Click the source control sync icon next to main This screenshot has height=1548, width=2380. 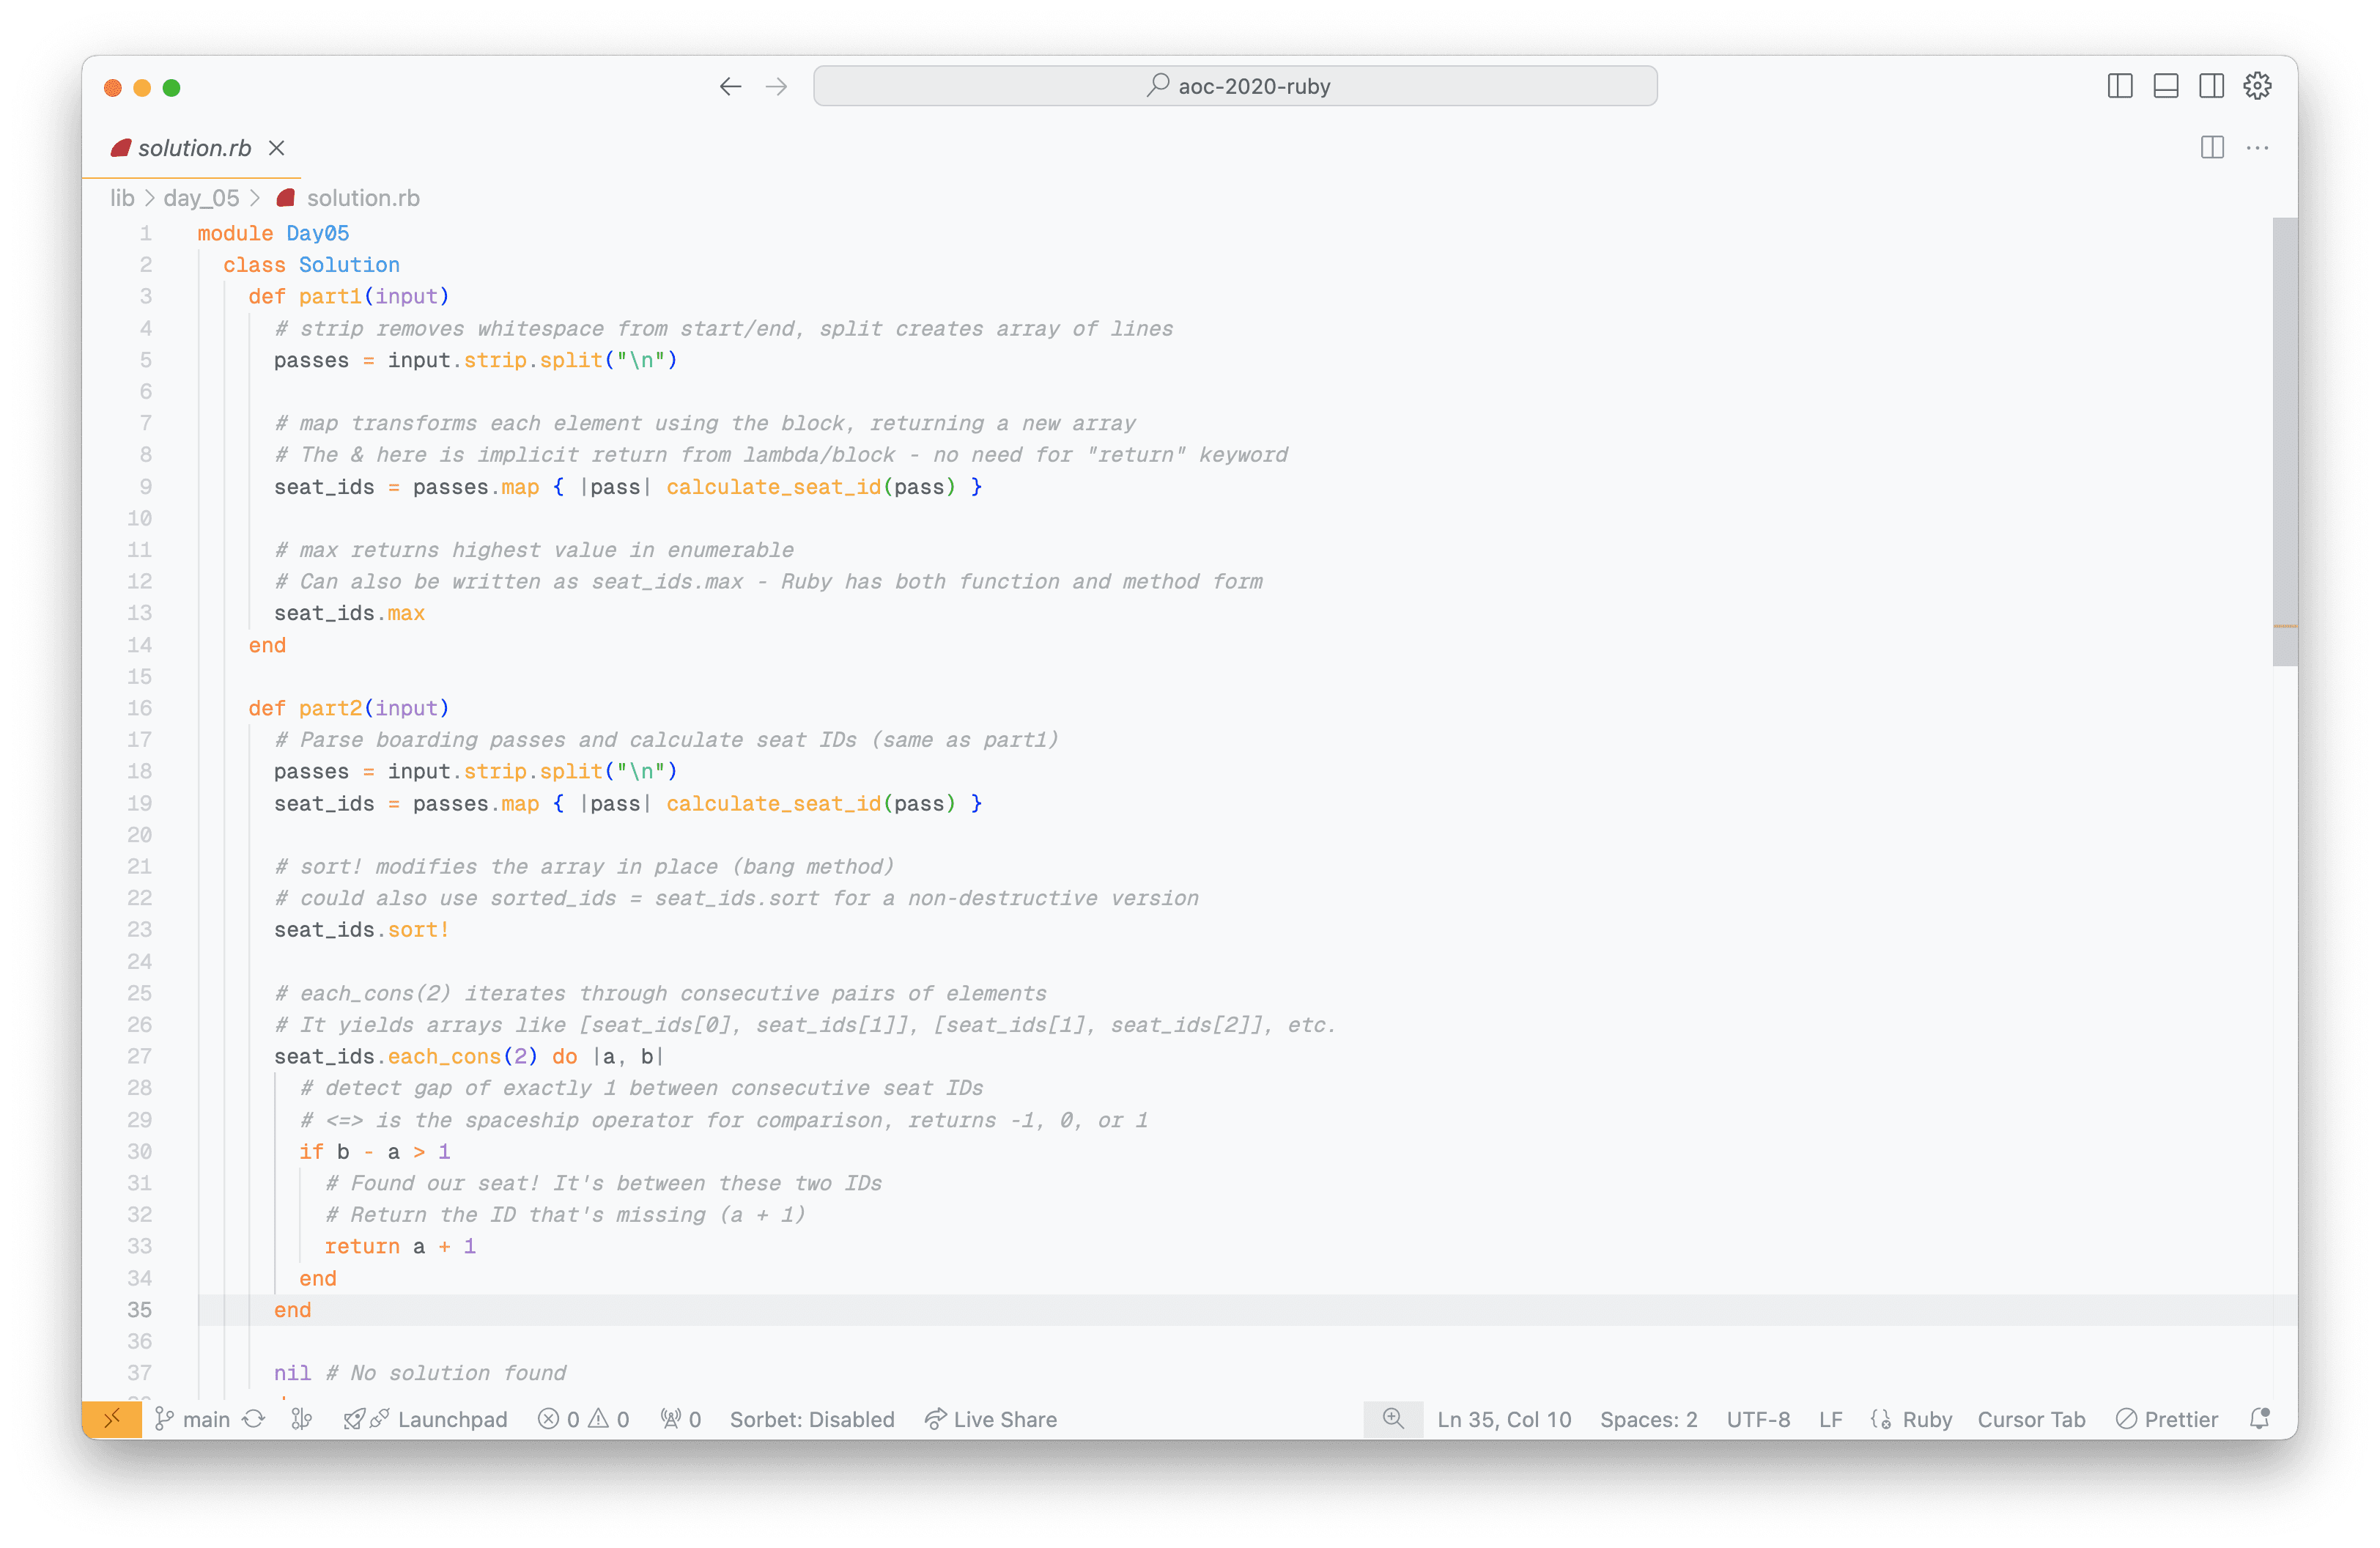[x=253, y=1419]
